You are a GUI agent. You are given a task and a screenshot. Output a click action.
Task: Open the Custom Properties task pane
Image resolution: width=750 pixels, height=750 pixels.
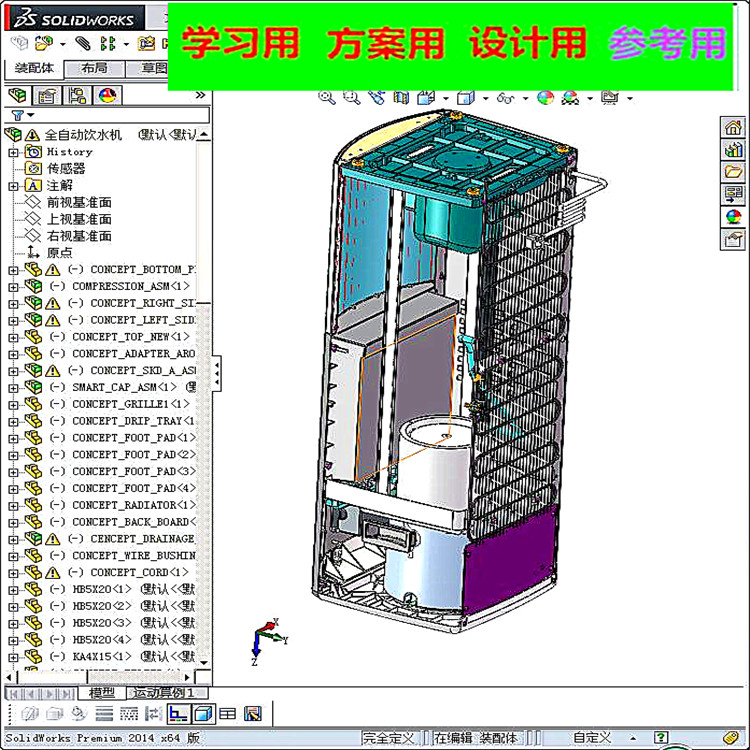[733, 239]
